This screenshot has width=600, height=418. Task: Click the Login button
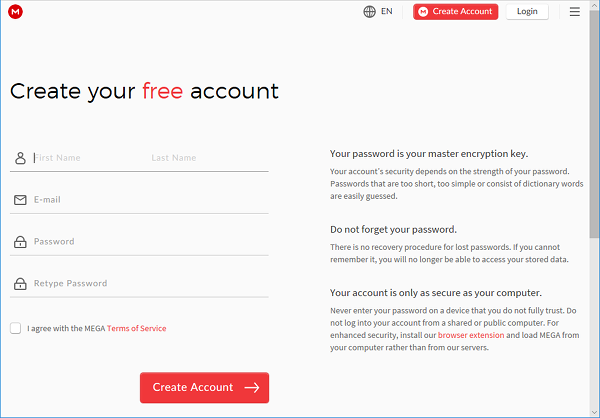point(527,11)
